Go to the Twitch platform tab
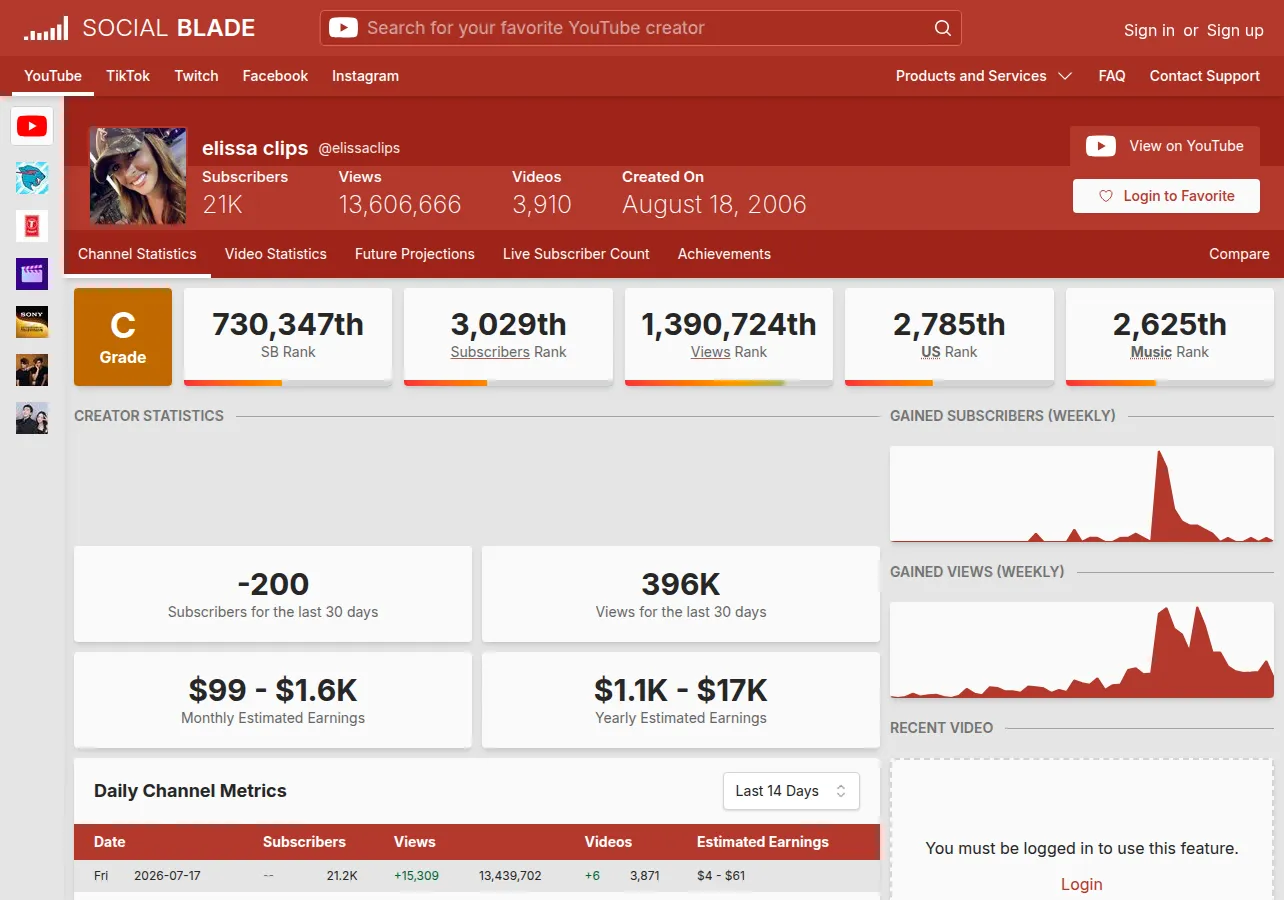 (x=196, y=76)
